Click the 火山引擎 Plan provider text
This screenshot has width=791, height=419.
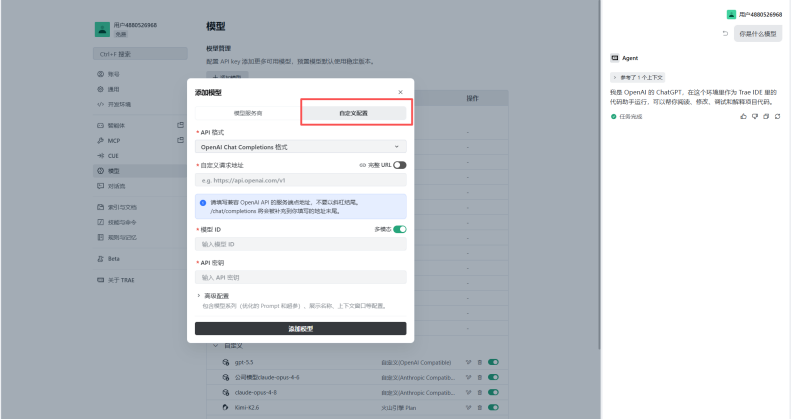click(x=399, y=407)
